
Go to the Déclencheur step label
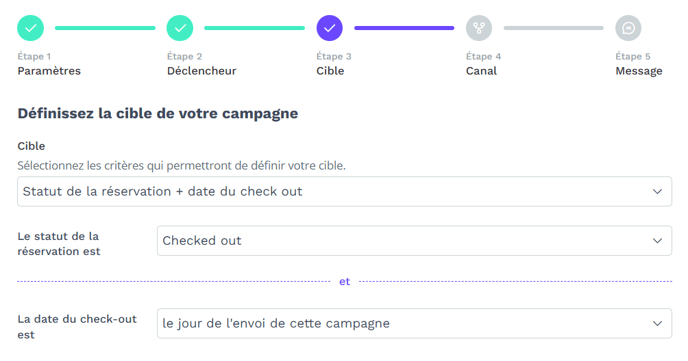(x=201, y=71)
